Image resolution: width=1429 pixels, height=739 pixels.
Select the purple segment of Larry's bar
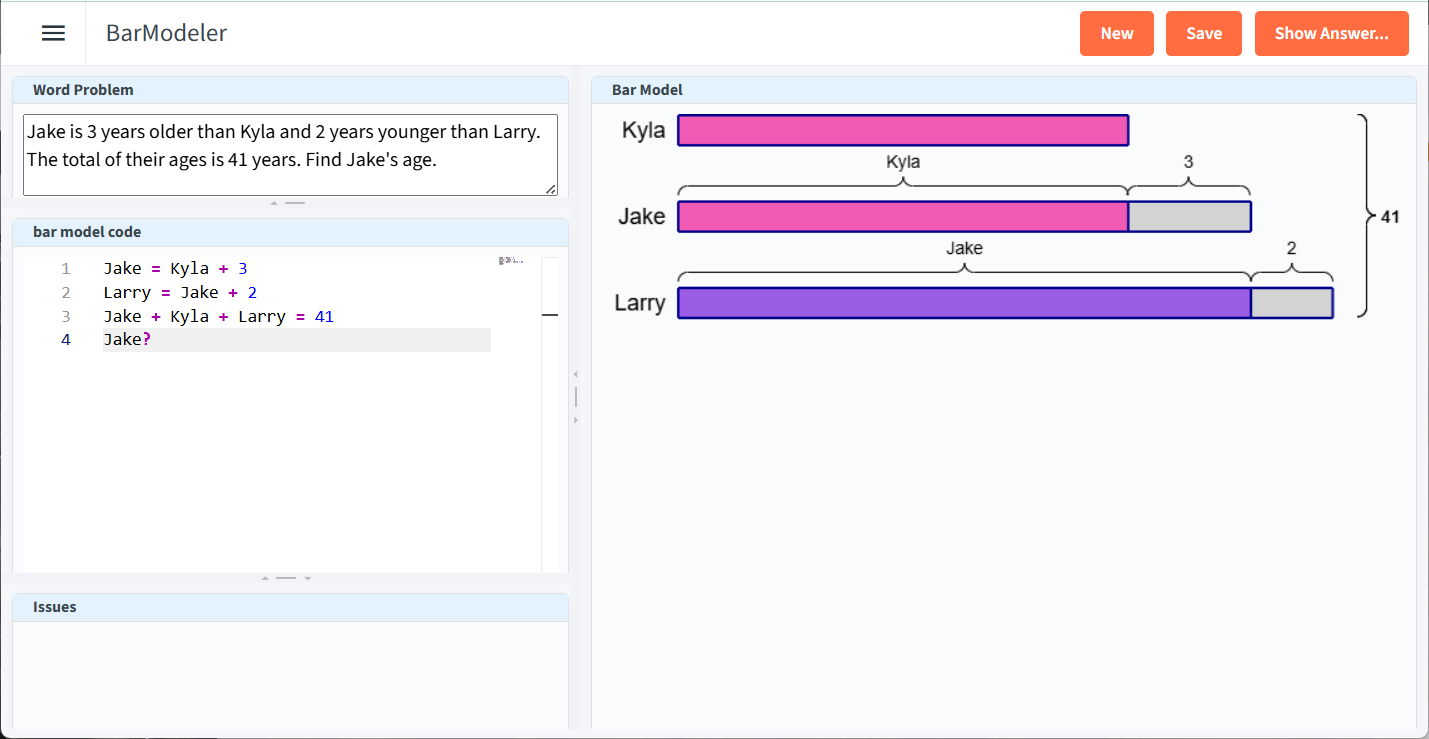point(963,303)
